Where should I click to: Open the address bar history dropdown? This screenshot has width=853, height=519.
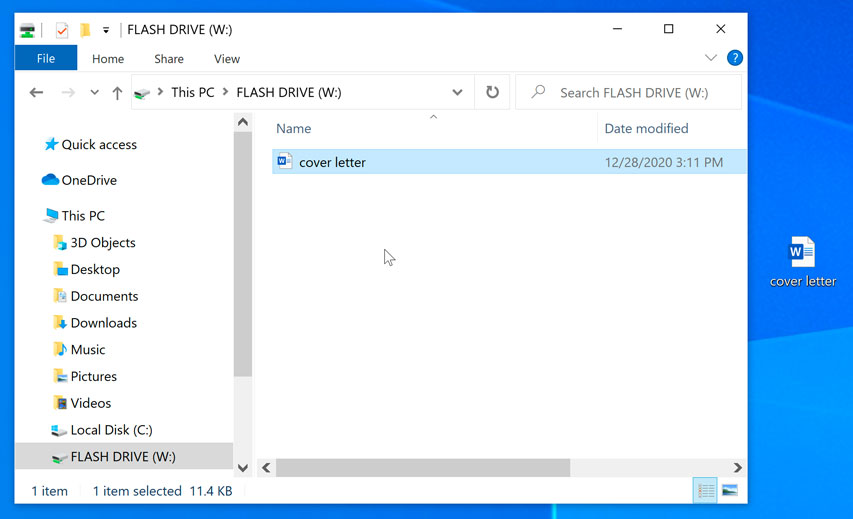[458, 92]
